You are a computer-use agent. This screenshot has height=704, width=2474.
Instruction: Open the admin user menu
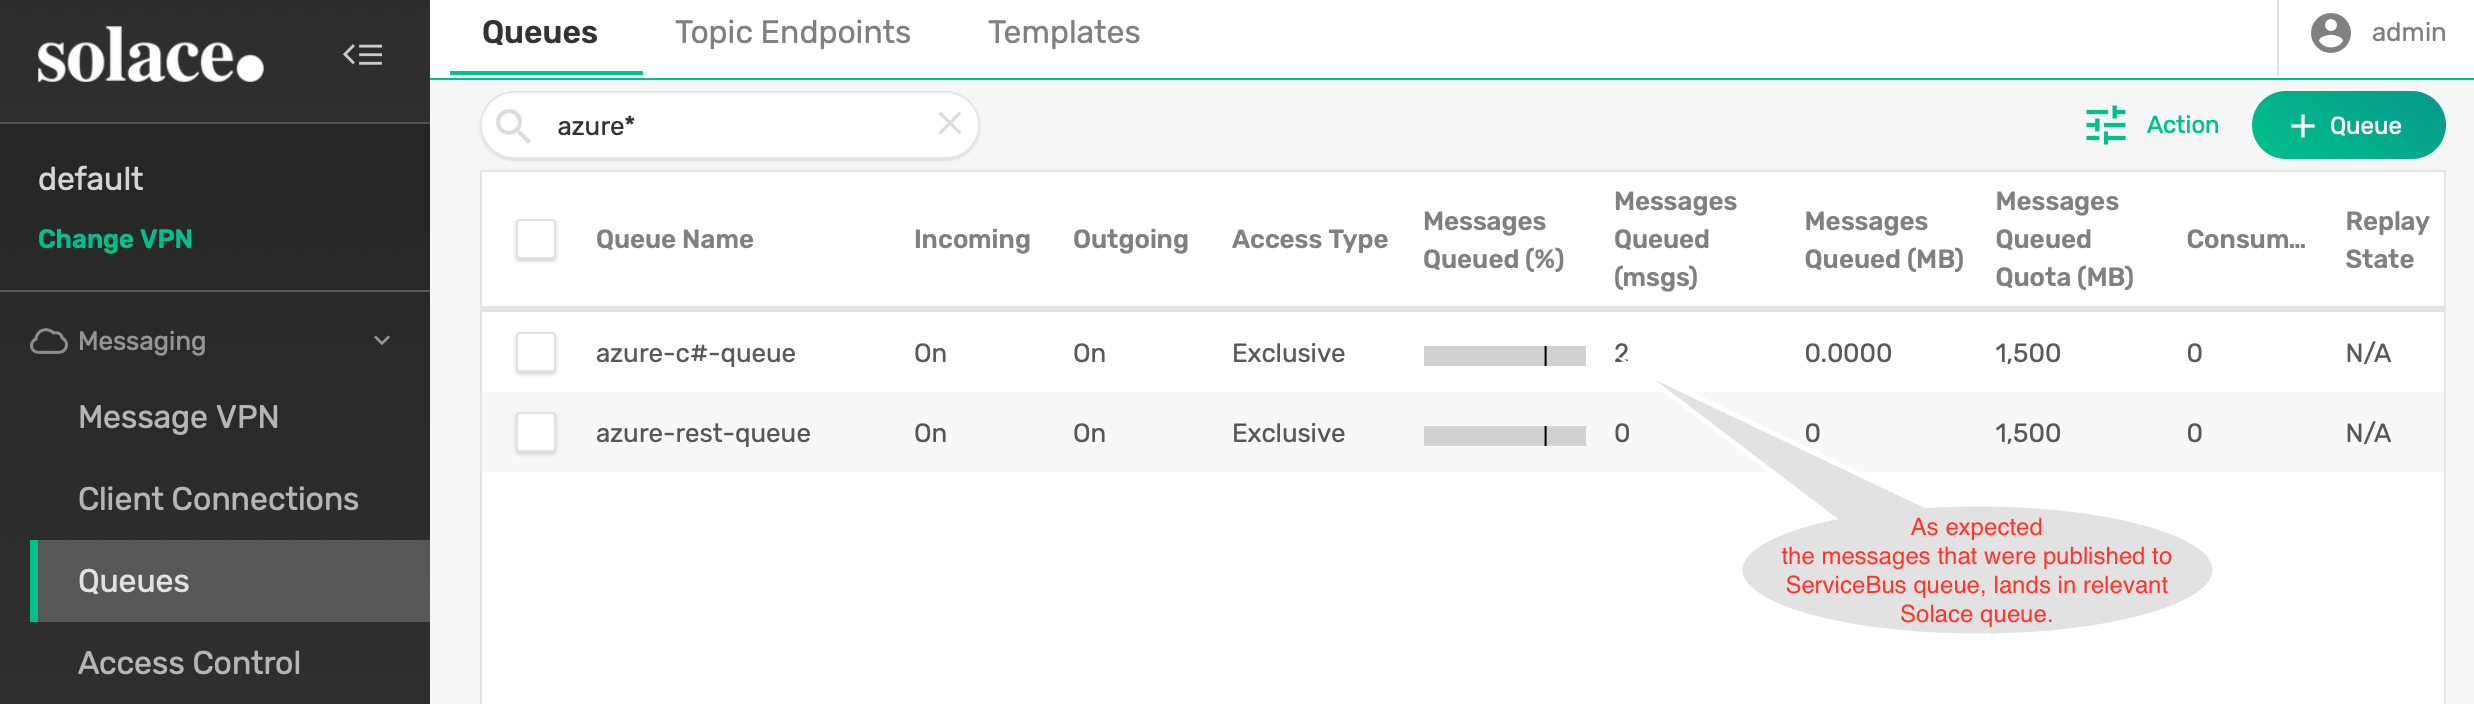[2407, 33]
